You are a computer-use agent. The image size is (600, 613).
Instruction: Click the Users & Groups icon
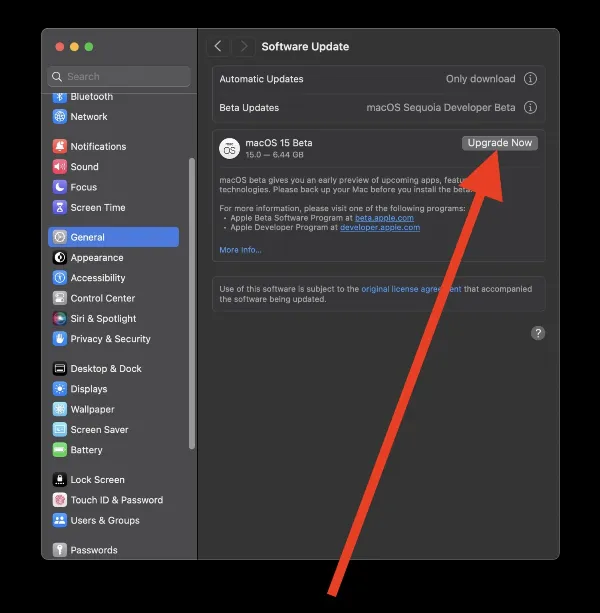(60, 520)
